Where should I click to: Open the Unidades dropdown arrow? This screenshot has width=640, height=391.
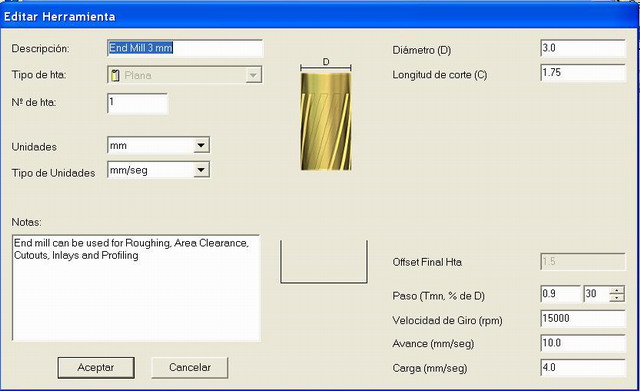201,145
